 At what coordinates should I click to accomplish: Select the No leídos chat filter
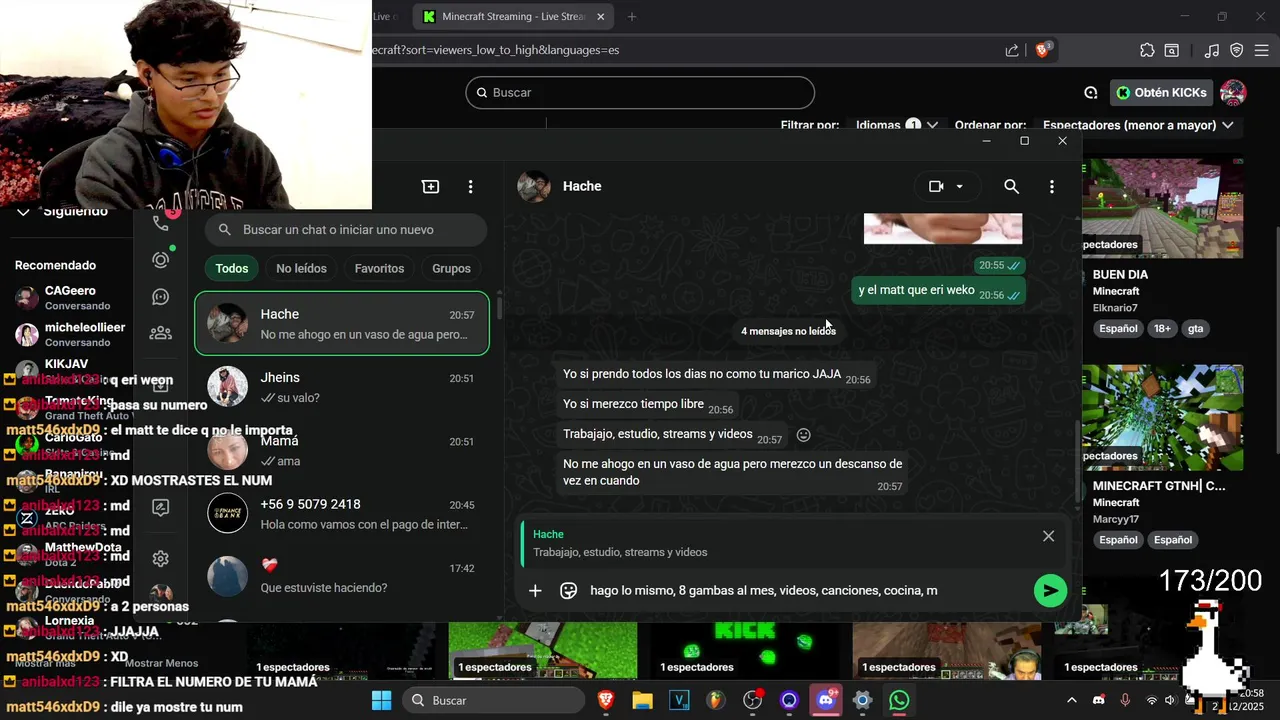click(x=301, y=268)
